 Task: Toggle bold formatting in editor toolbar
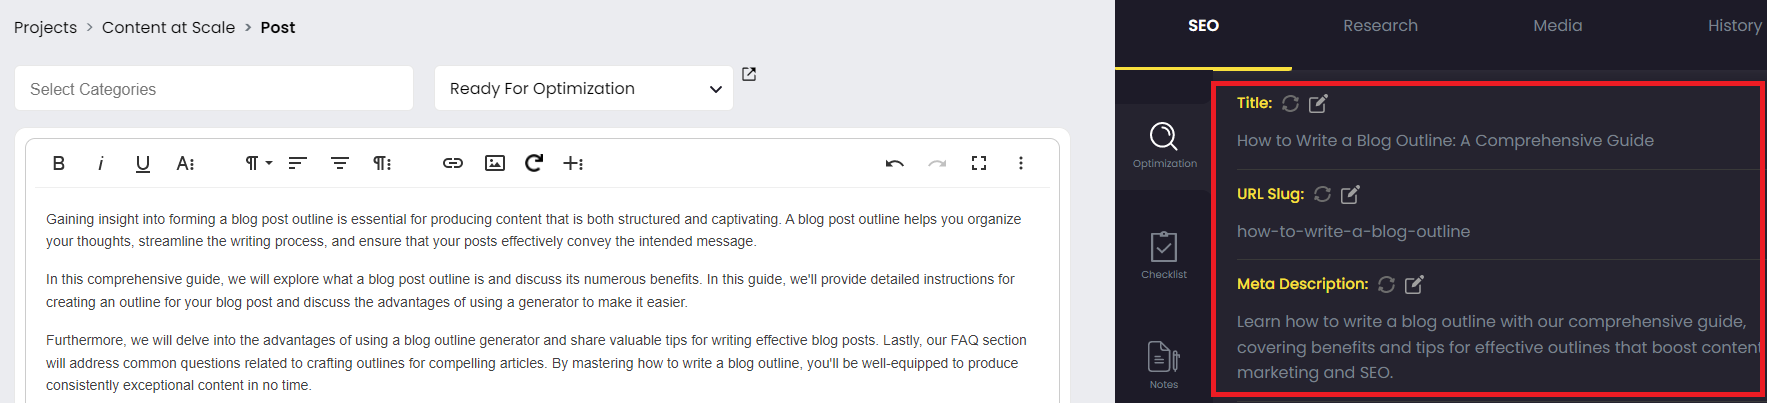click(x=59, y=163)
